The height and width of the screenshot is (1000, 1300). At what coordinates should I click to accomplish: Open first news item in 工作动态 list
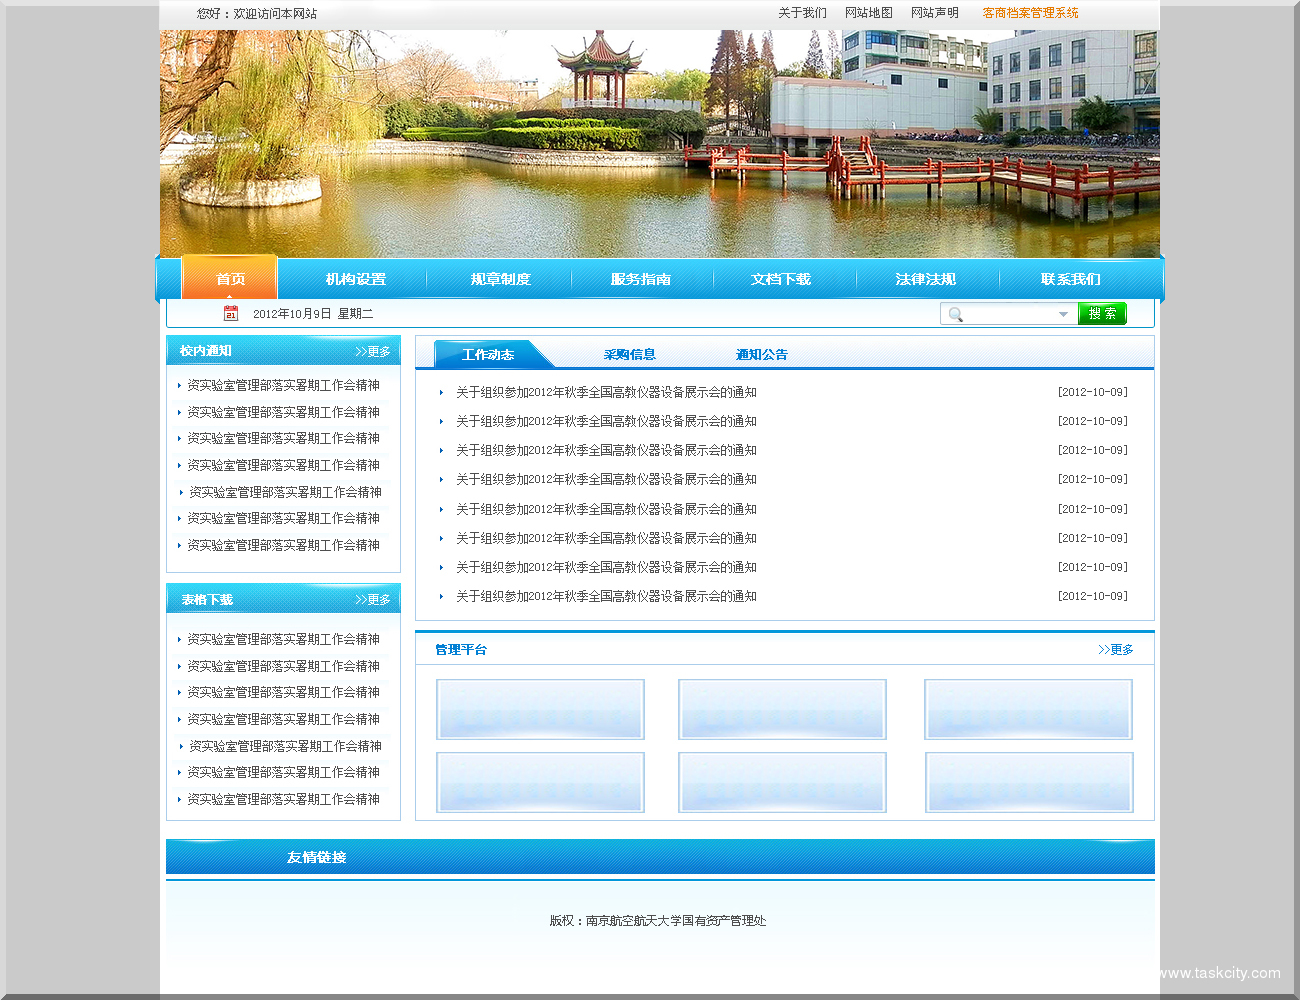[606, 392]
